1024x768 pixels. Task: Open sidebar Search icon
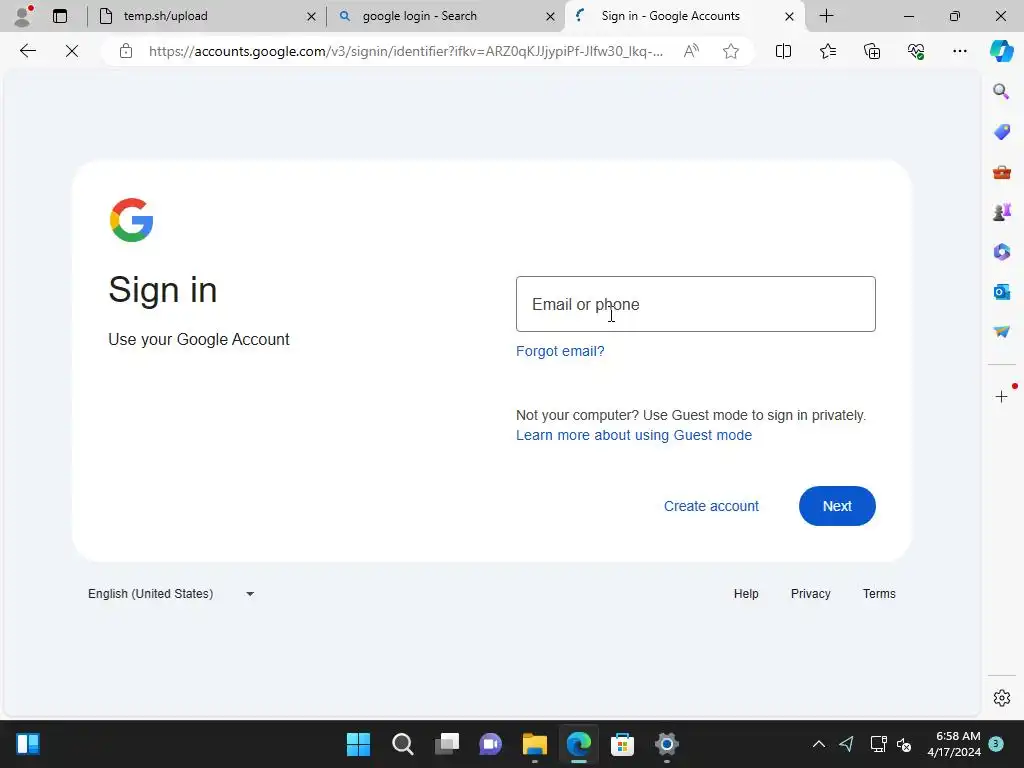coord(1001,91)
